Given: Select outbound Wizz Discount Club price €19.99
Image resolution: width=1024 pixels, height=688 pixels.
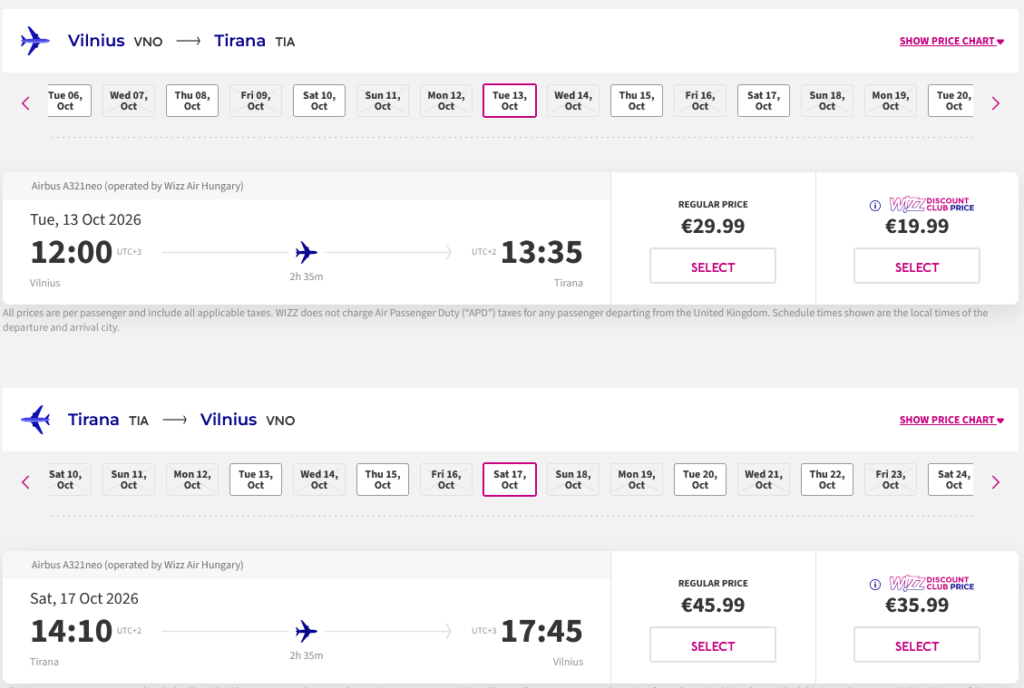Looking at the screenshot, I should pyautogui.click(x=917, y=267).
